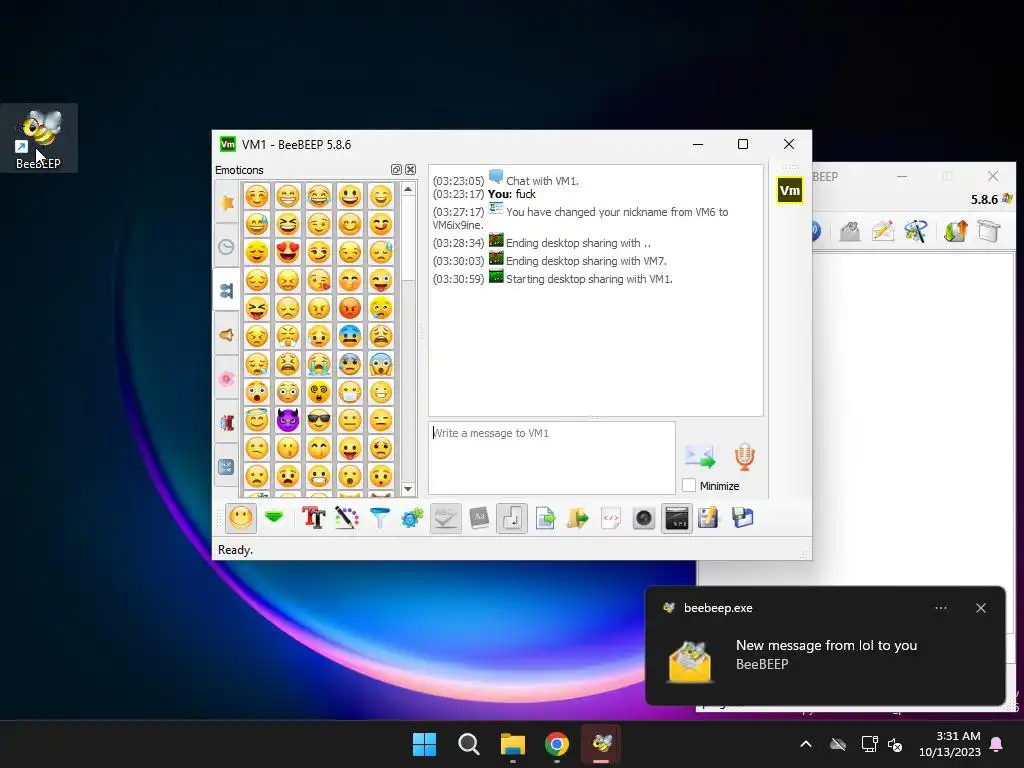
Task: Insert the purple devil emoticon
Action: click(288, 420)
